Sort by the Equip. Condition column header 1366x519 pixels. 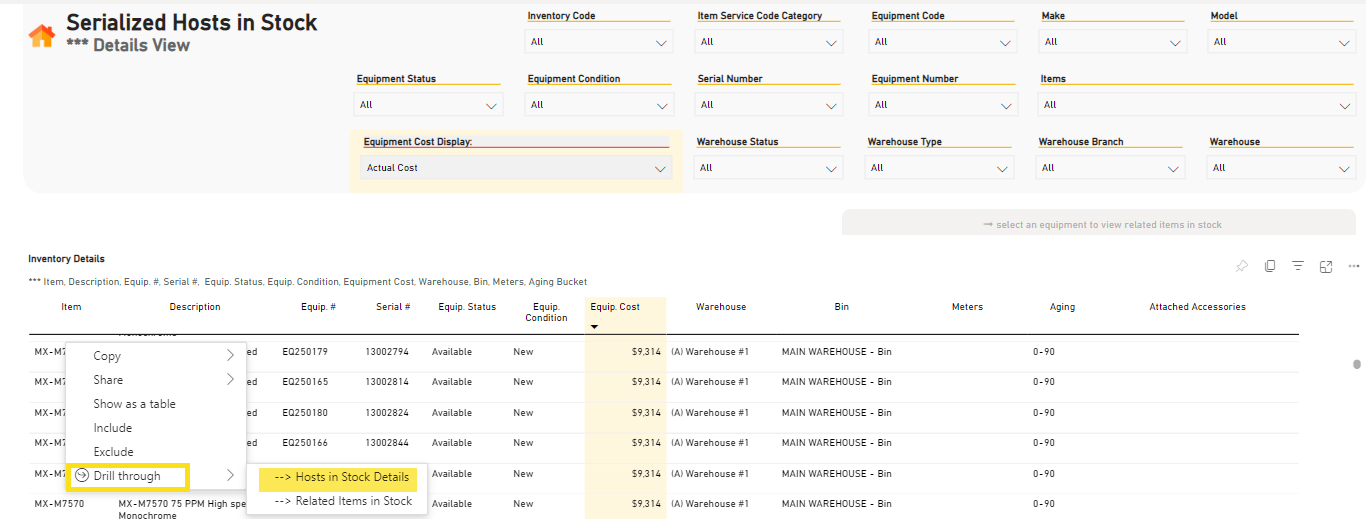(x=545, y=312)
